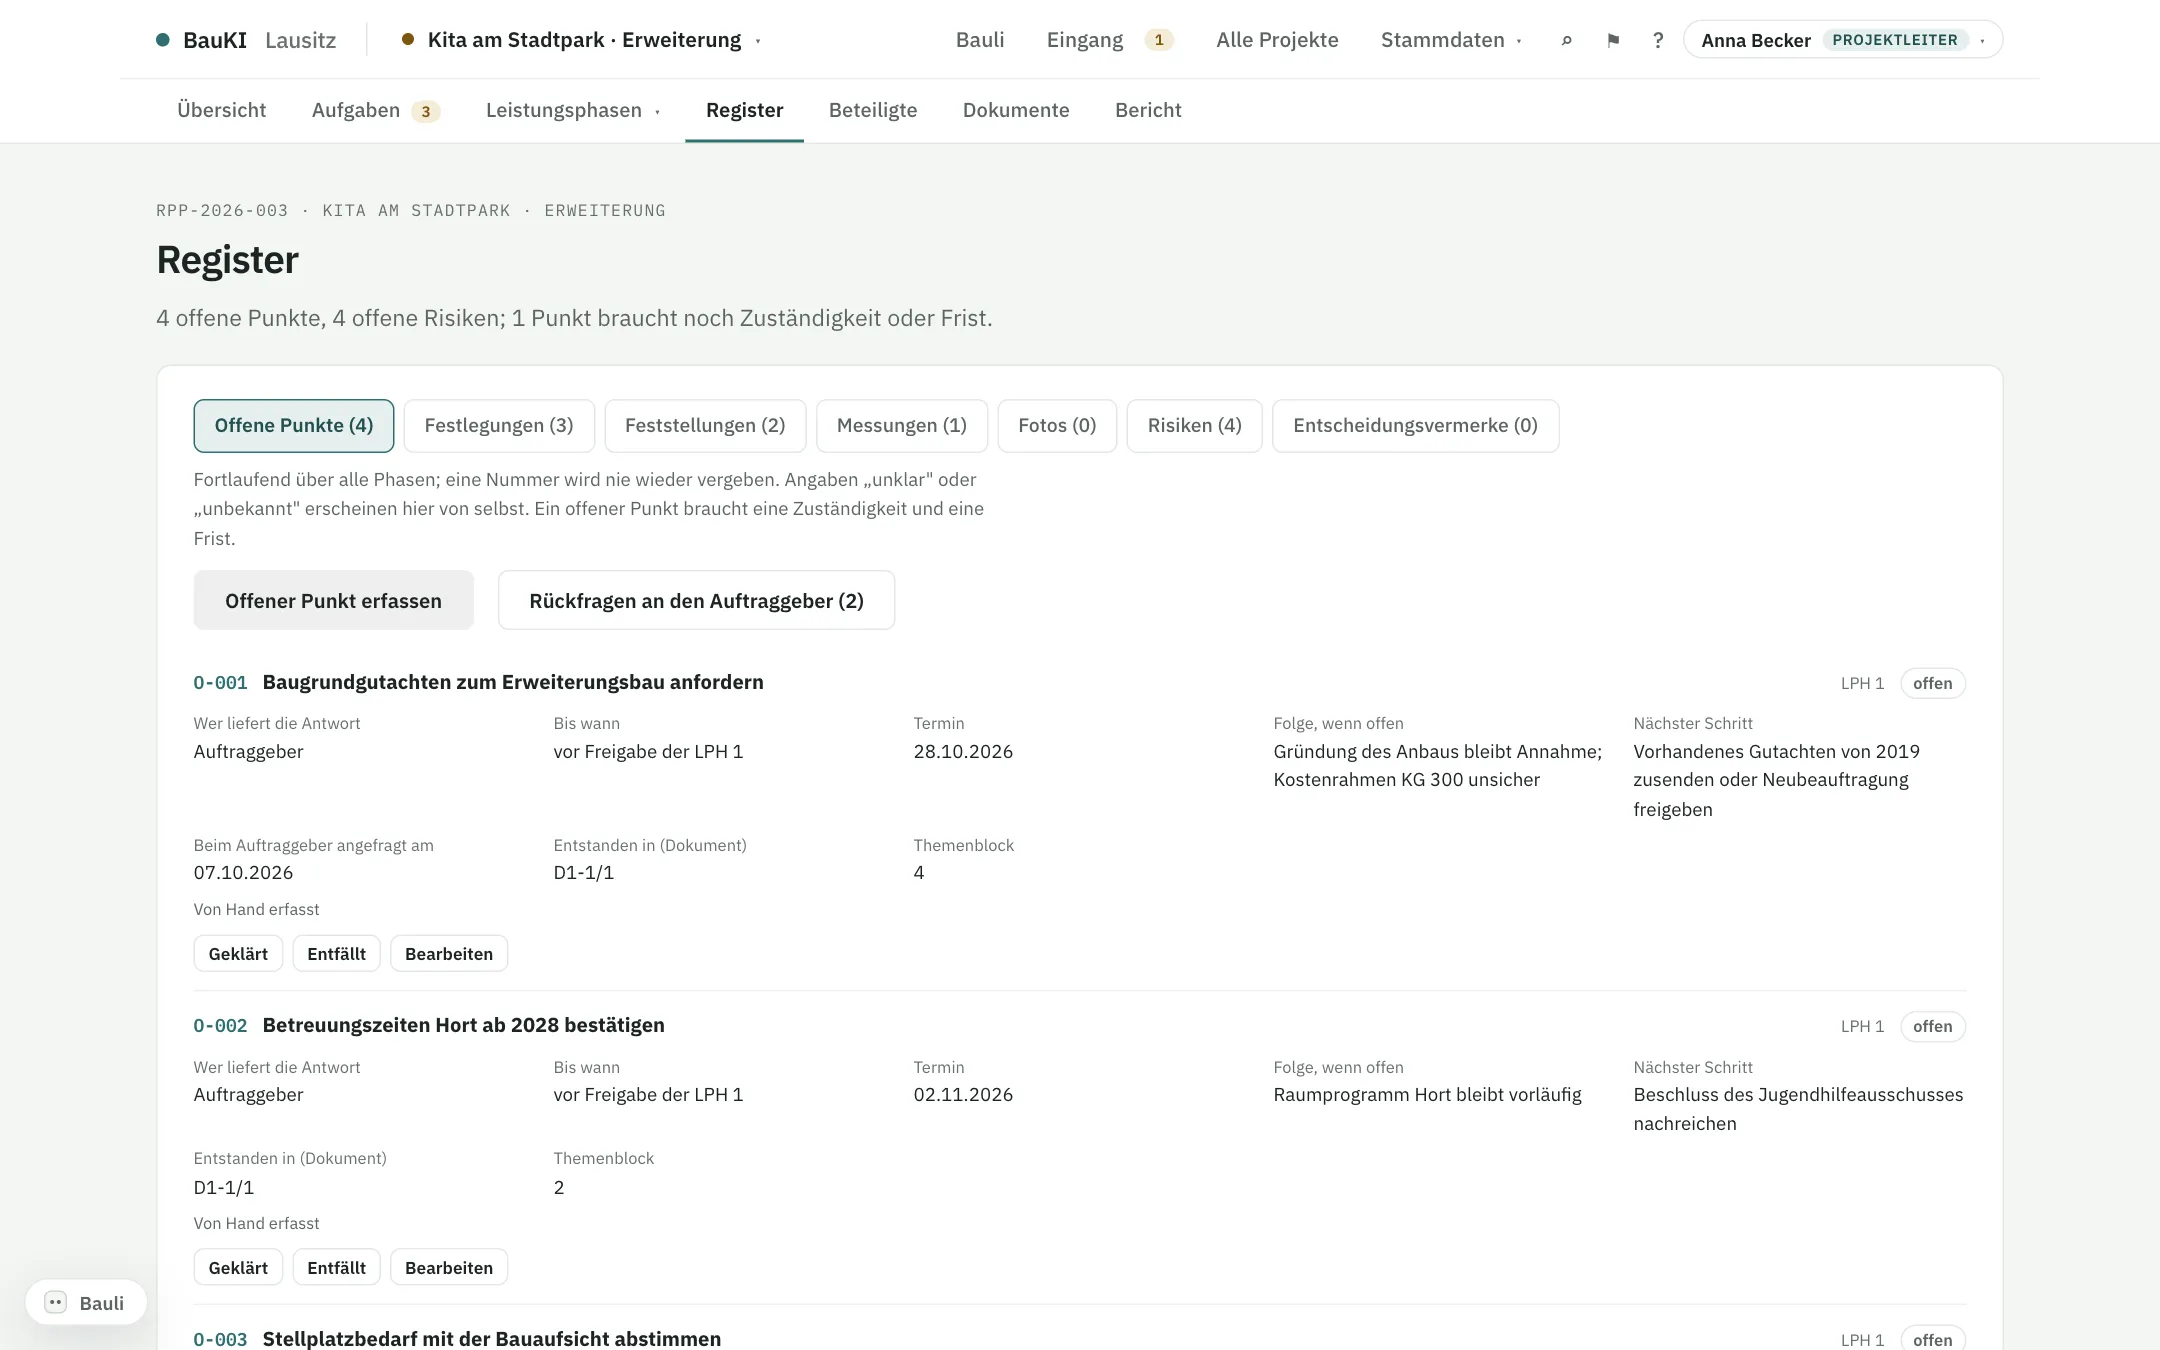Open title Betreuungszeiten Hort ab 2028 bestätigen
The width and height of the screenshot is (2160, 1350).
(464, 1025)
